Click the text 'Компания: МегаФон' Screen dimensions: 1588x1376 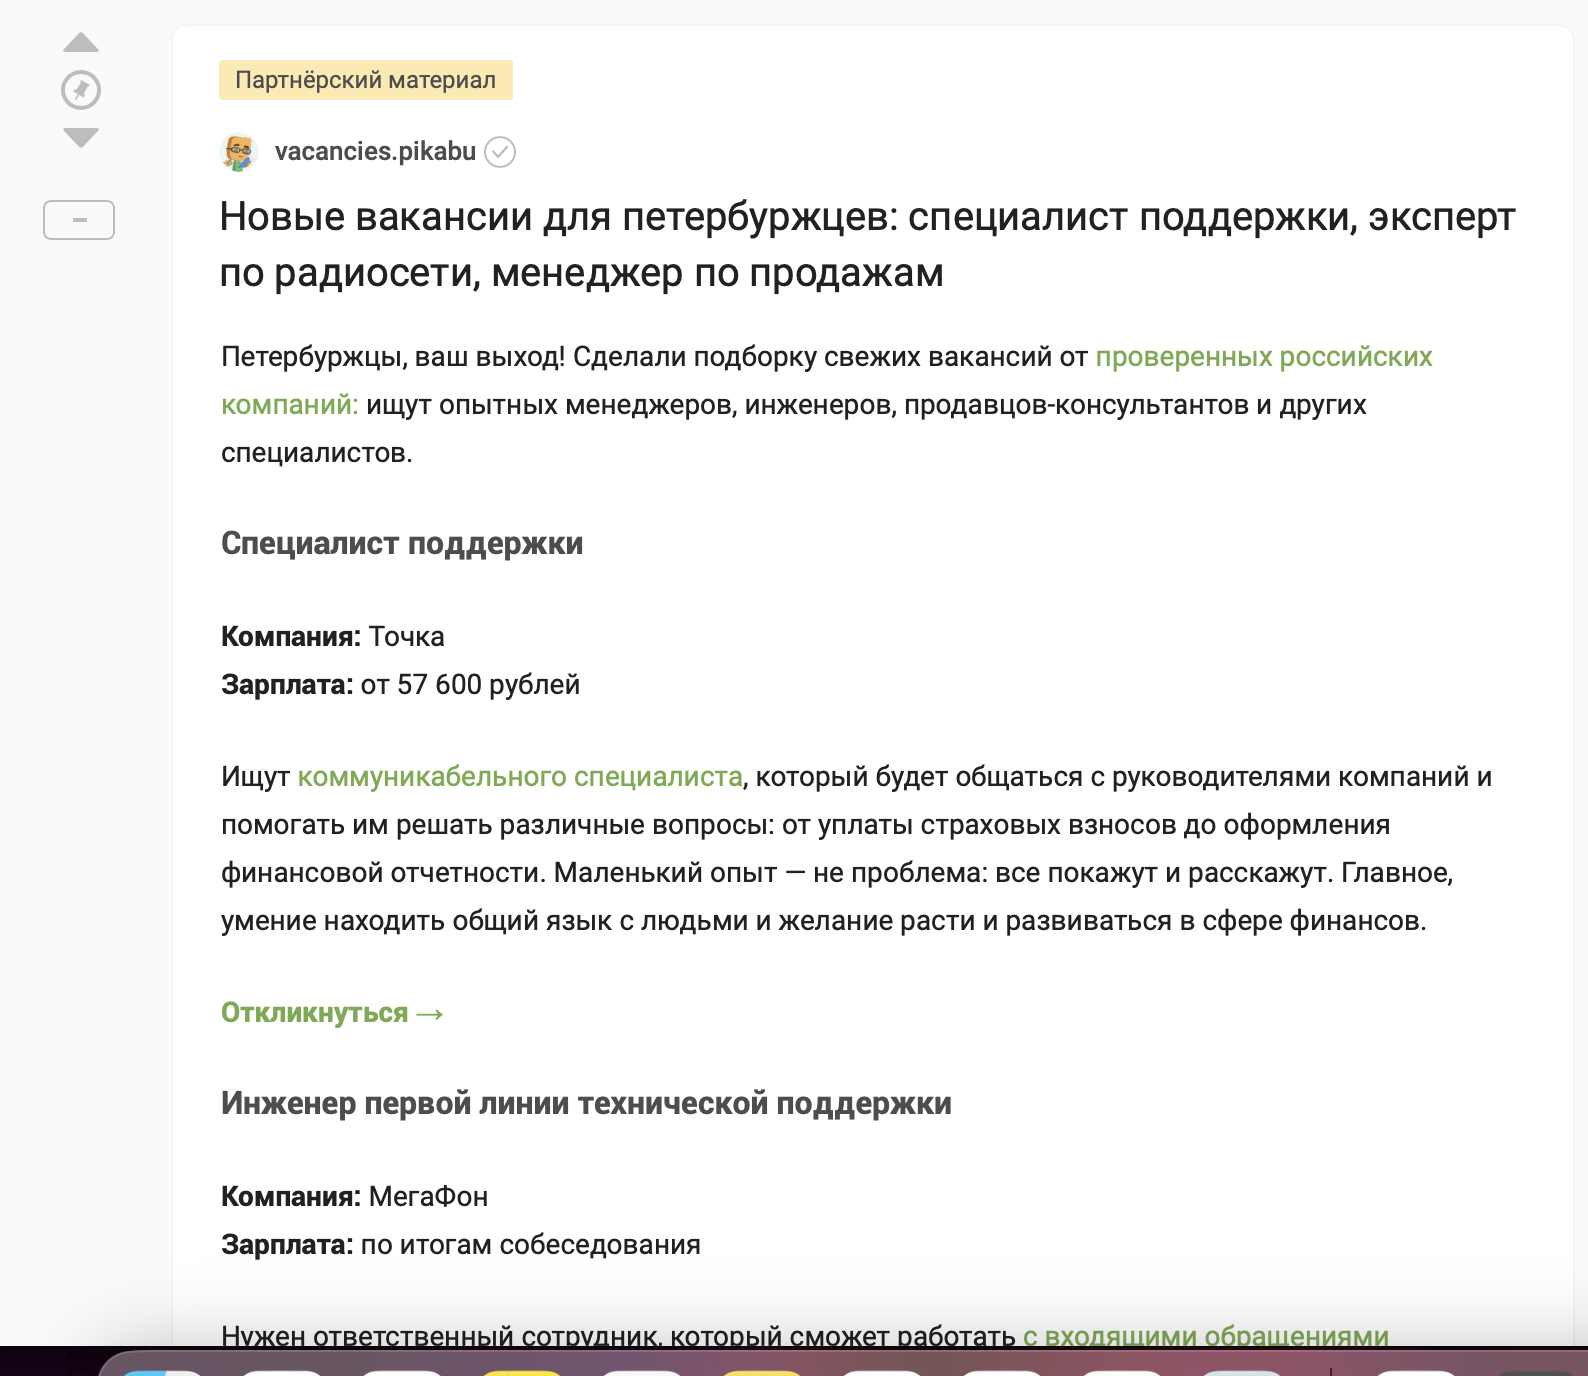[x=355, y=1197]
